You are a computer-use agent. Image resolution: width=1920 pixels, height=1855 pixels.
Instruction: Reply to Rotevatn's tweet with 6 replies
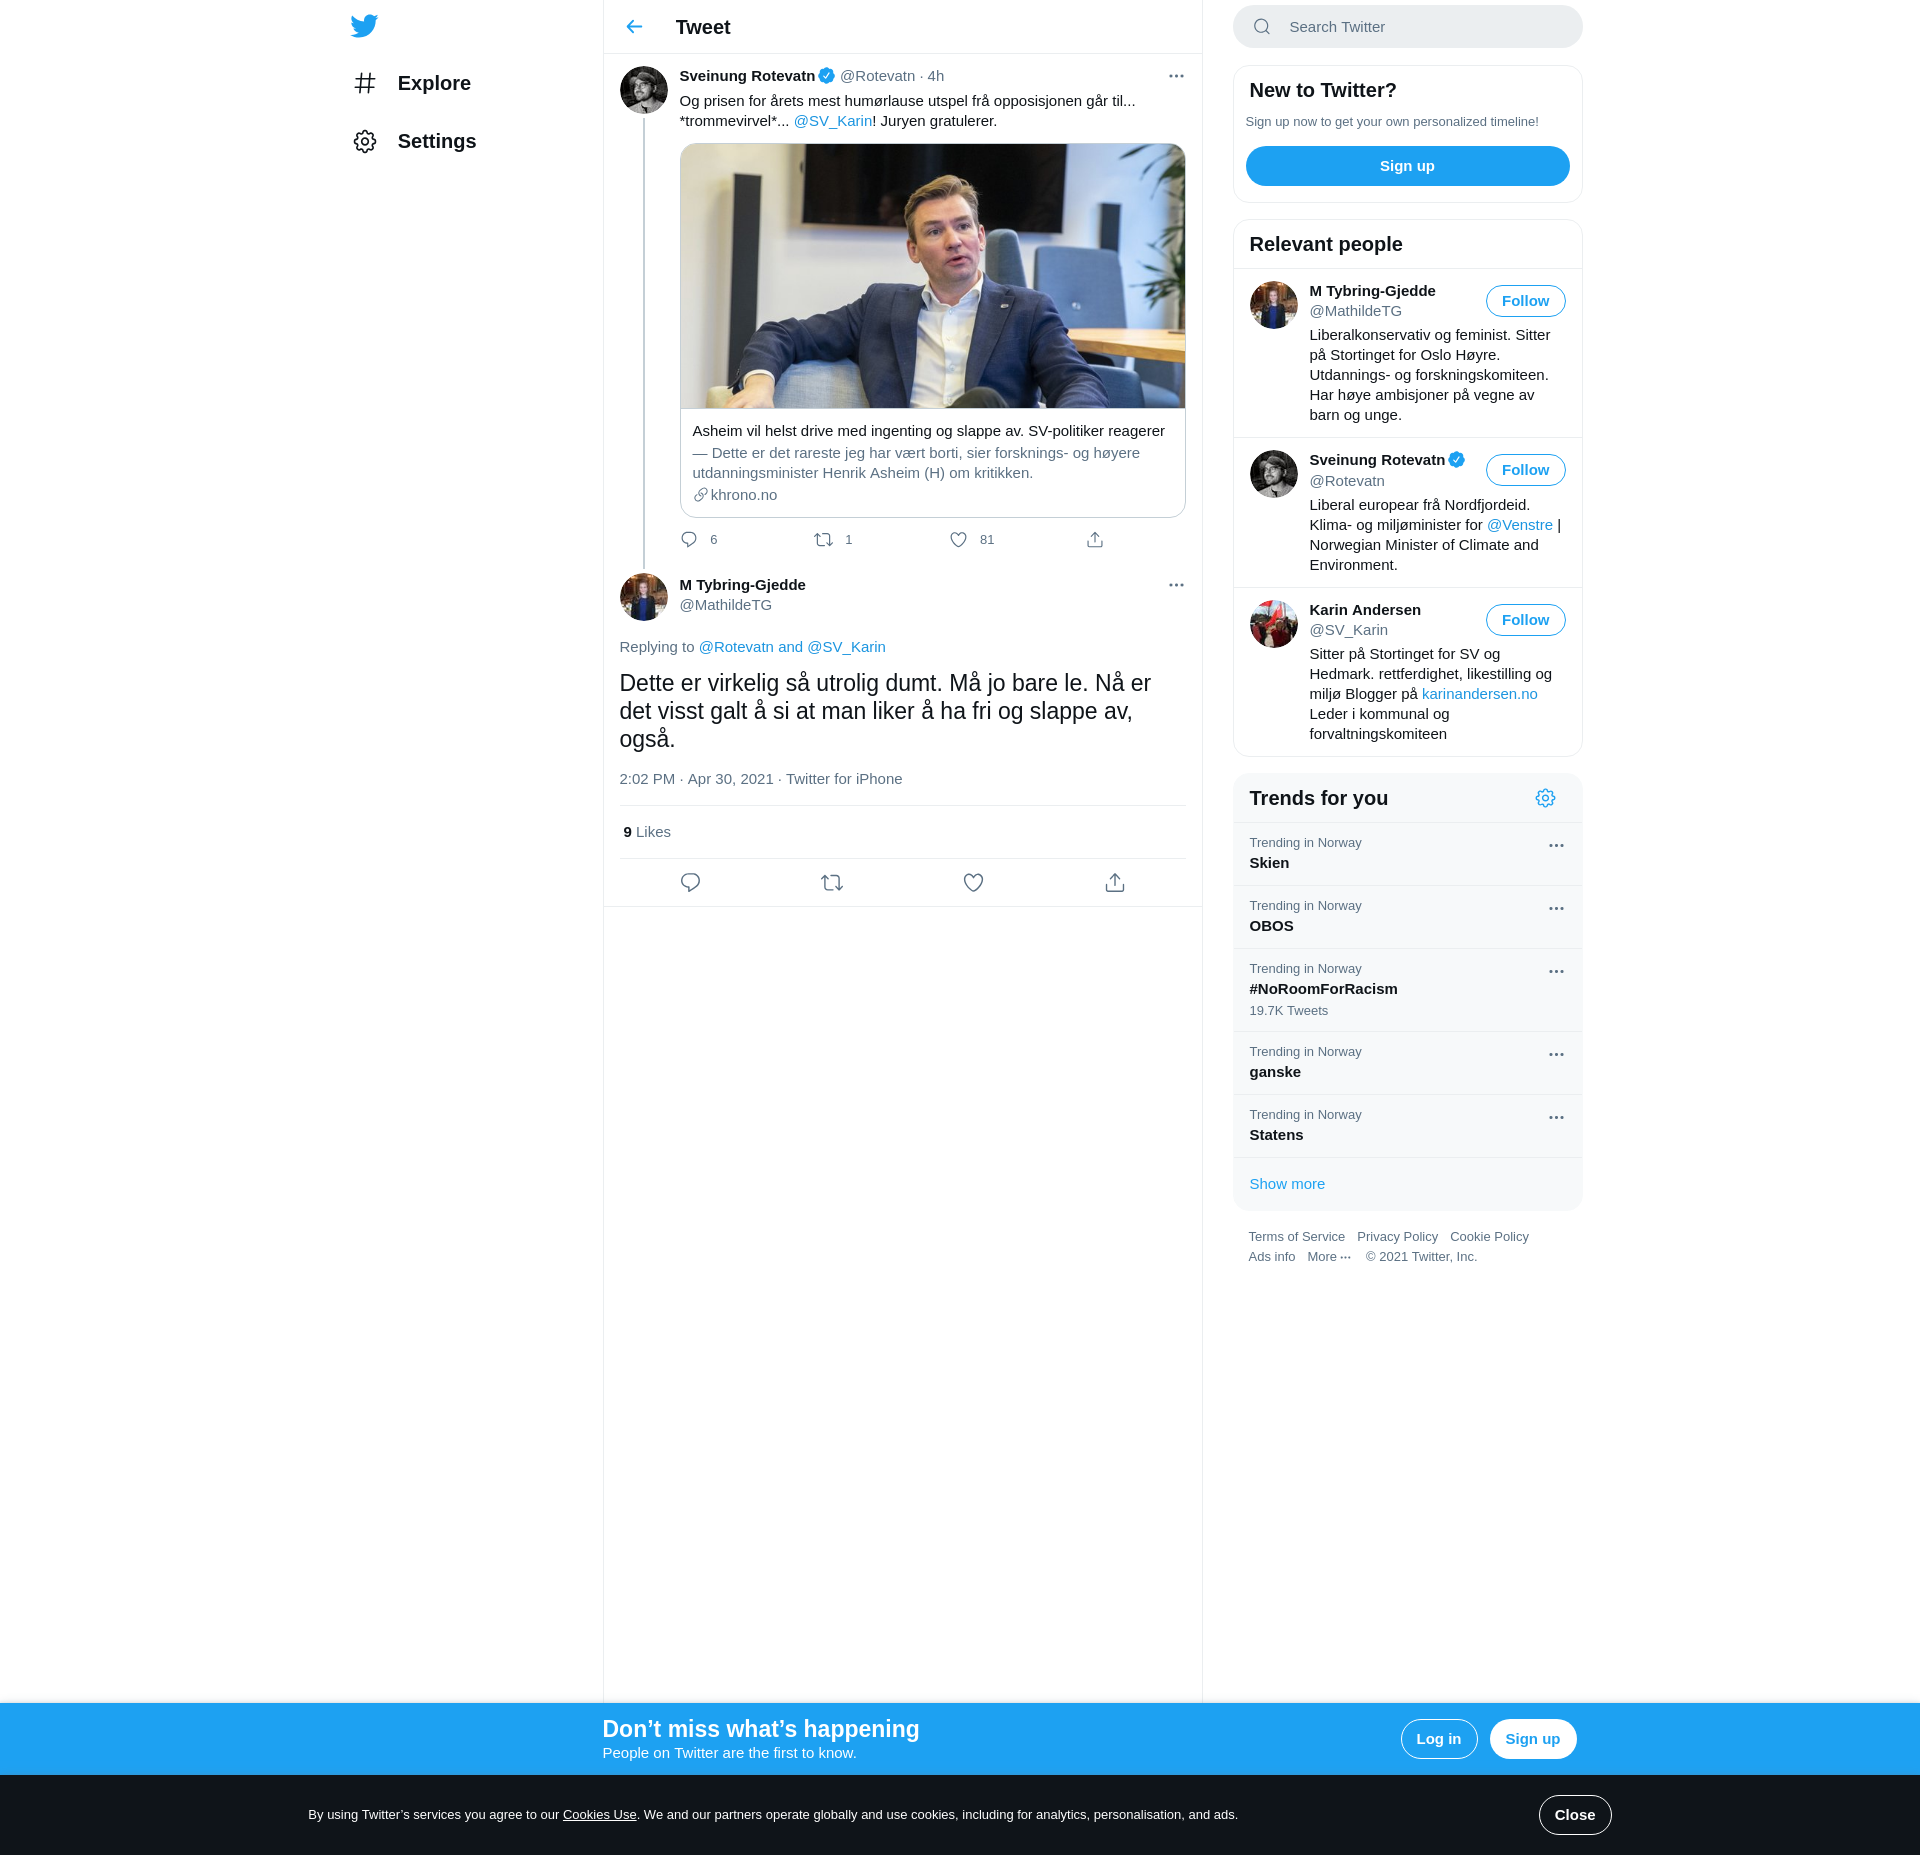pyautogui.click(x=689, y=540)
